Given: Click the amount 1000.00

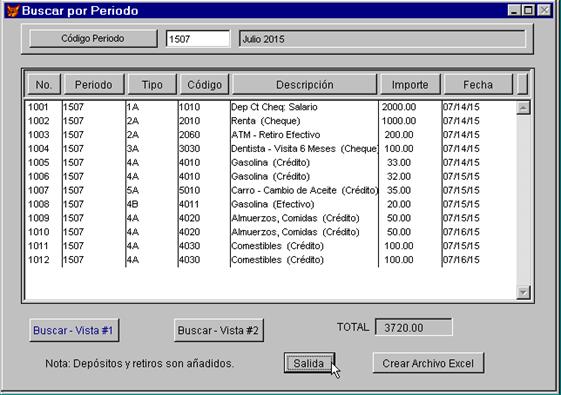Looking at the screenshot, I should coord(399,121).
